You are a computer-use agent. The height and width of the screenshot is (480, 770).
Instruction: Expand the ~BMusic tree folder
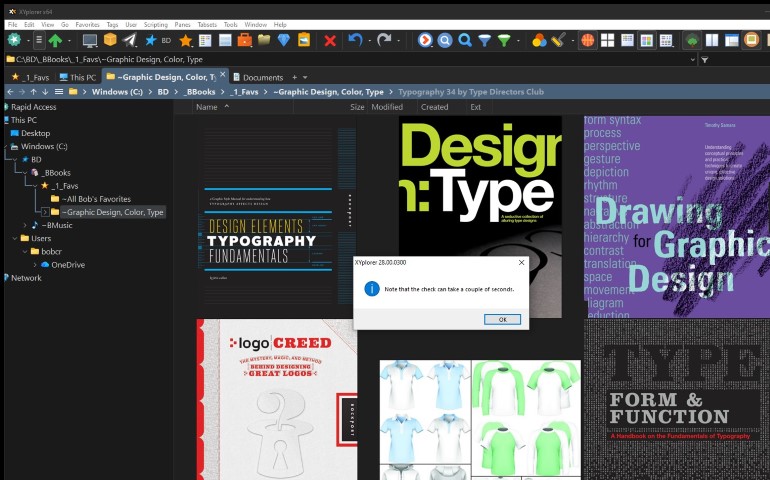[25, 225]
